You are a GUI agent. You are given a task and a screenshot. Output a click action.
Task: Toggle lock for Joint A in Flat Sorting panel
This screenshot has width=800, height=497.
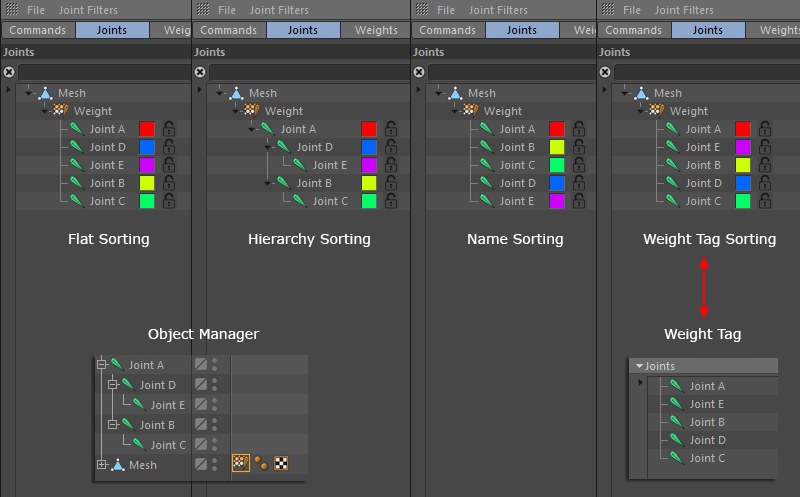pos(169,129)
